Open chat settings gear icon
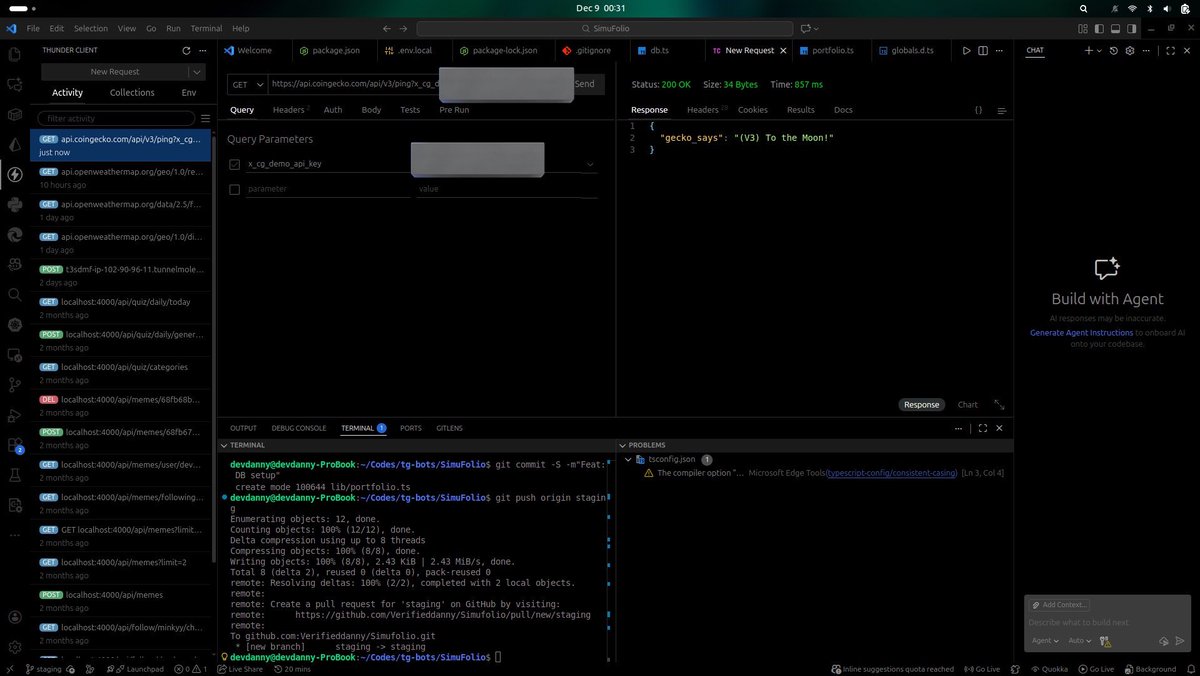This screenshot has width=1200, height=676. pos(1130,50)
